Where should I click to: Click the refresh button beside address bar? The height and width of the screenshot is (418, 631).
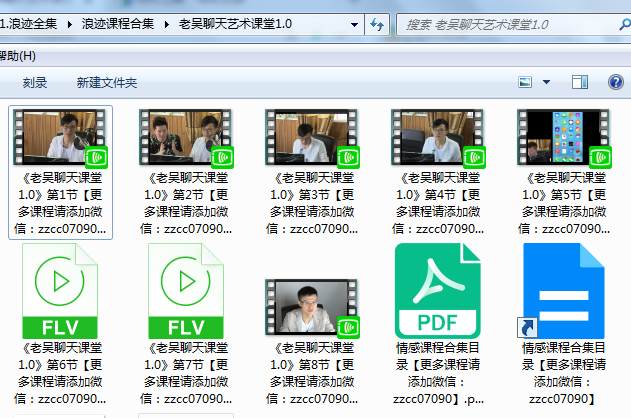tap(377, 25)
